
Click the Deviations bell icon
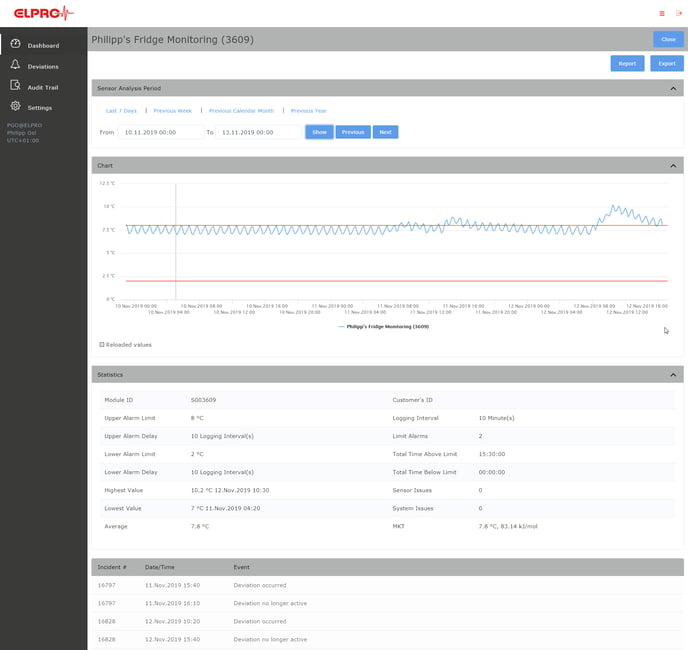pyautogui.click(x=15, y=65)
